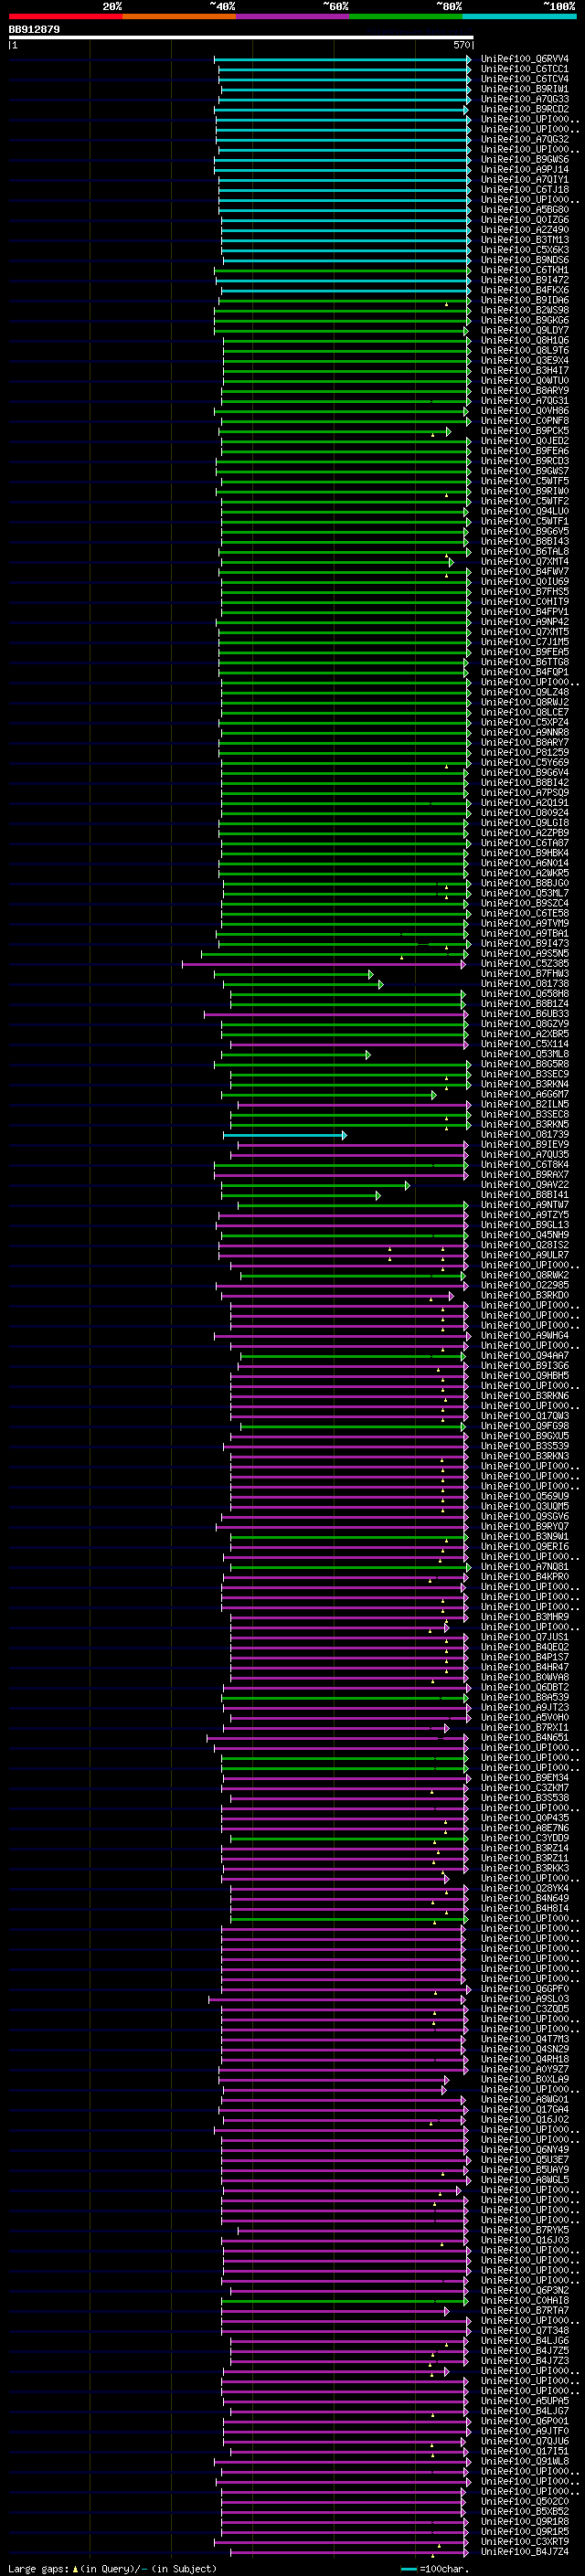Click the cyan =100char scale legend

[x=435, y=2568]
